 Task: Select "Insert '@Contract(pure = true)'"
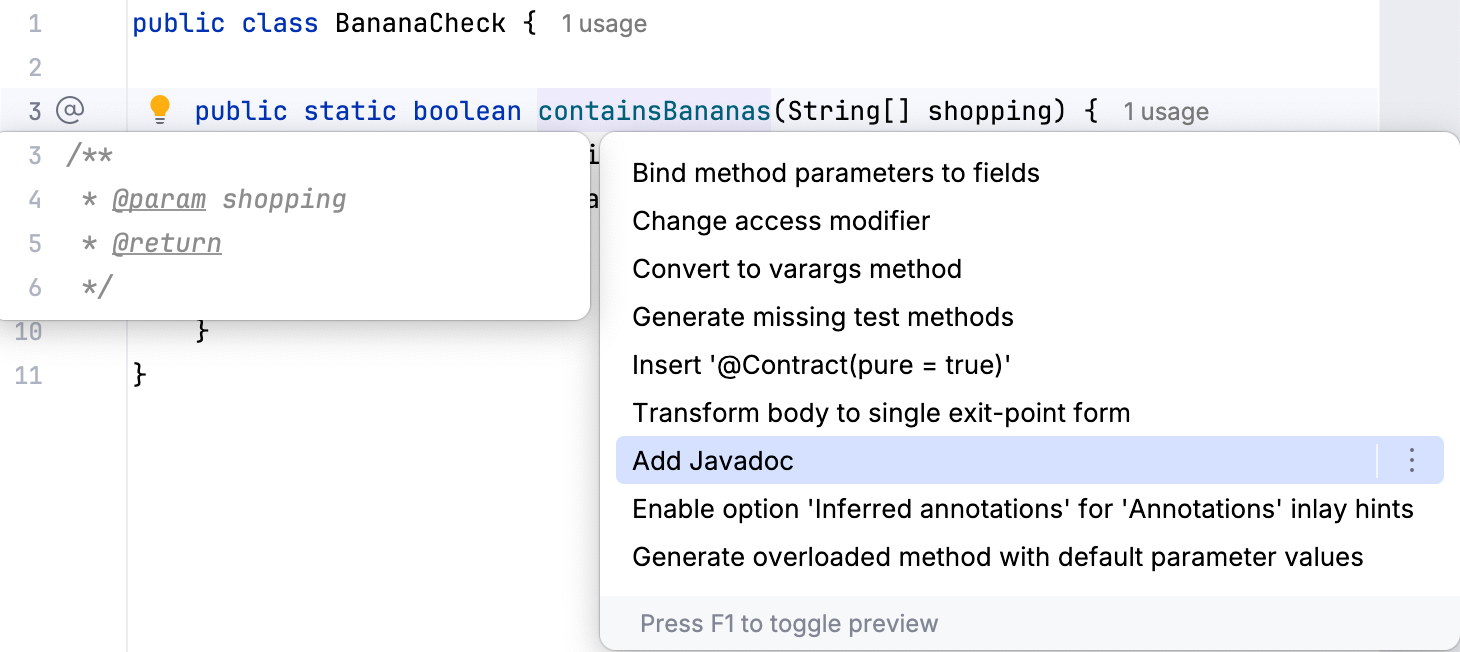click(819, 364)
